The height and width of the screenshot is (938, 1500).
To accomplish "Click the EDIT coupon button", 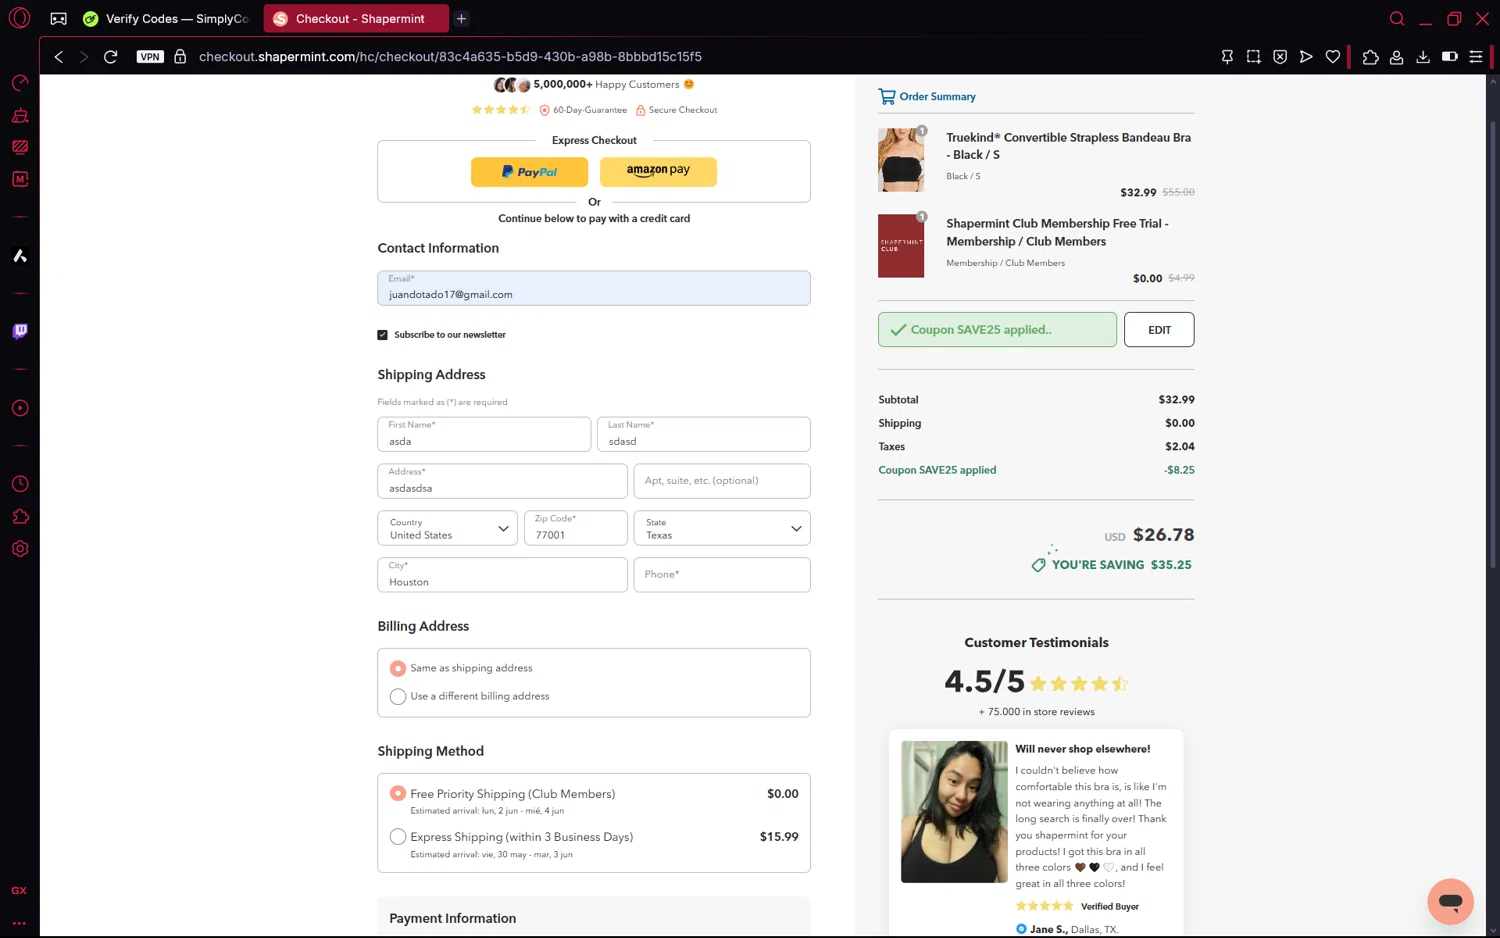I will [x=1159, y=330].
